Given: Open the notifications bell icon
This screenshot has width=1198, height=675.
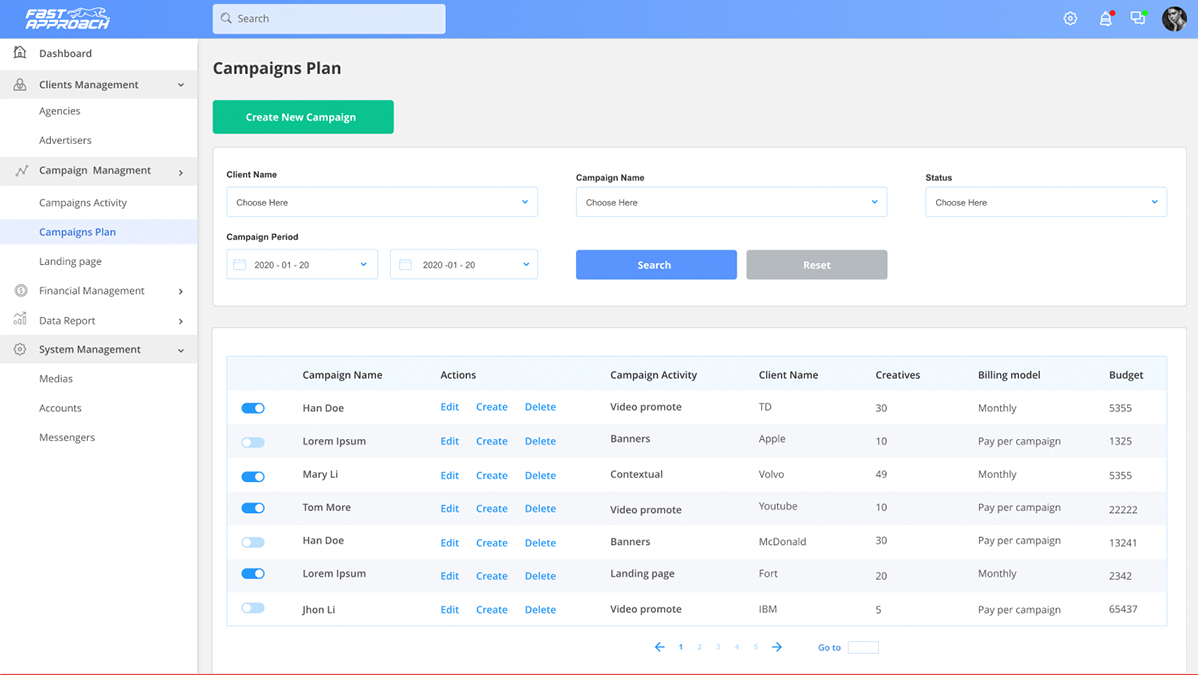Looking at the screenshot, I should point(1105,19).
